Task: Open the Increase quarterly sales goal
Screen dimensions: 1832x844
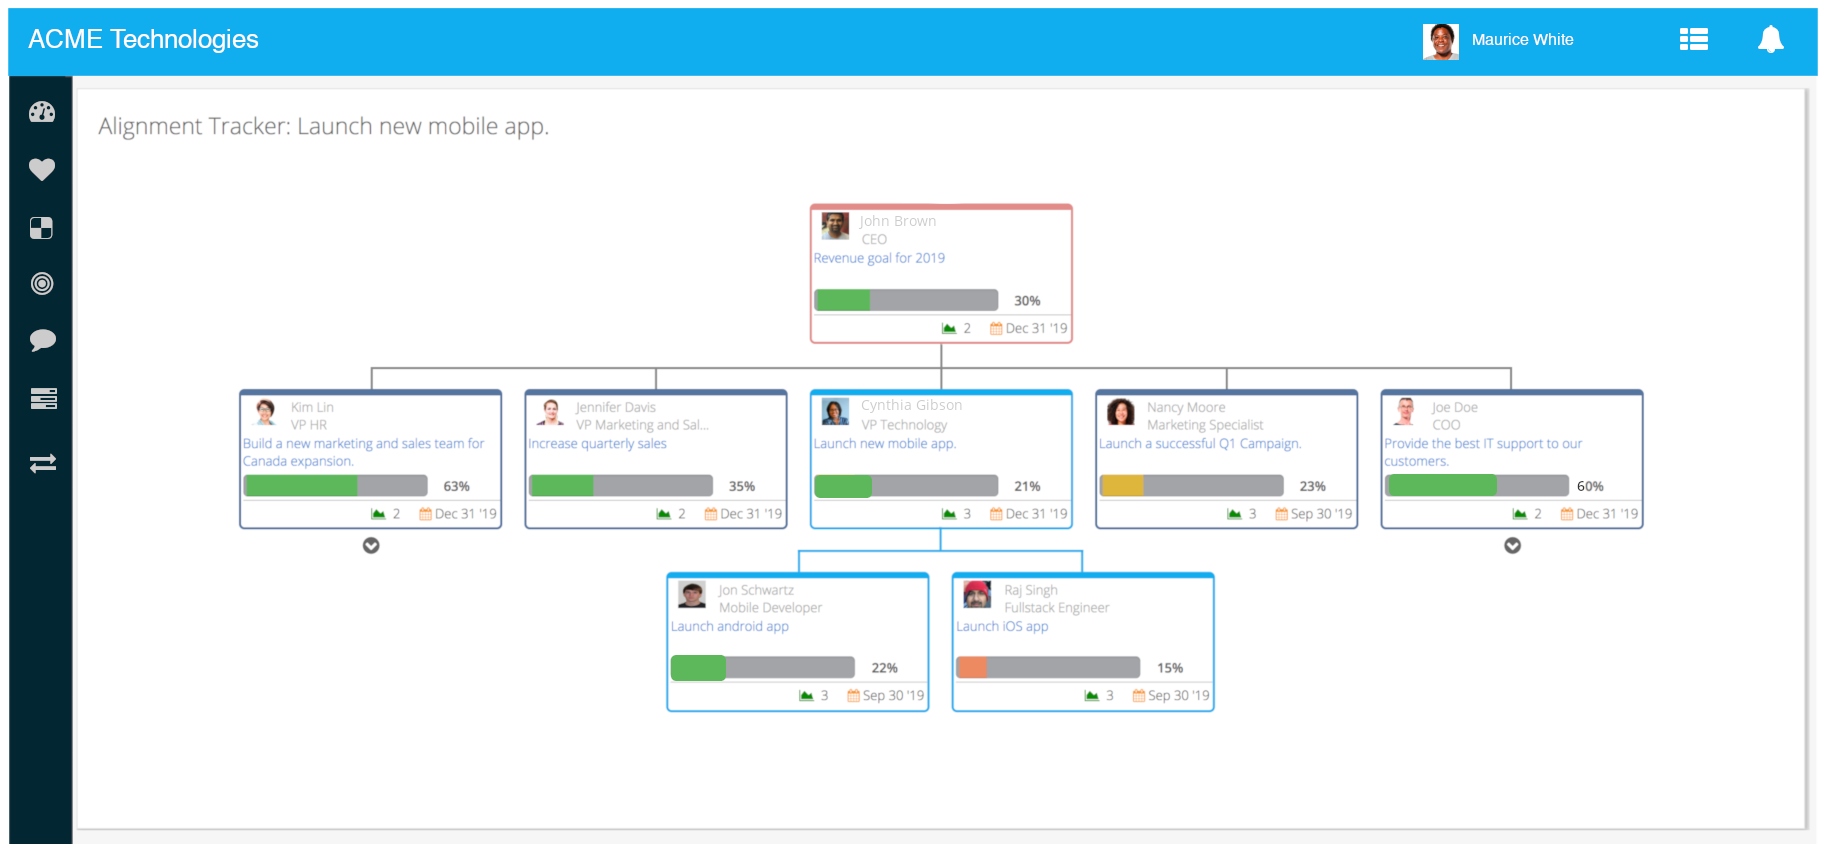Action: [597, 444]
